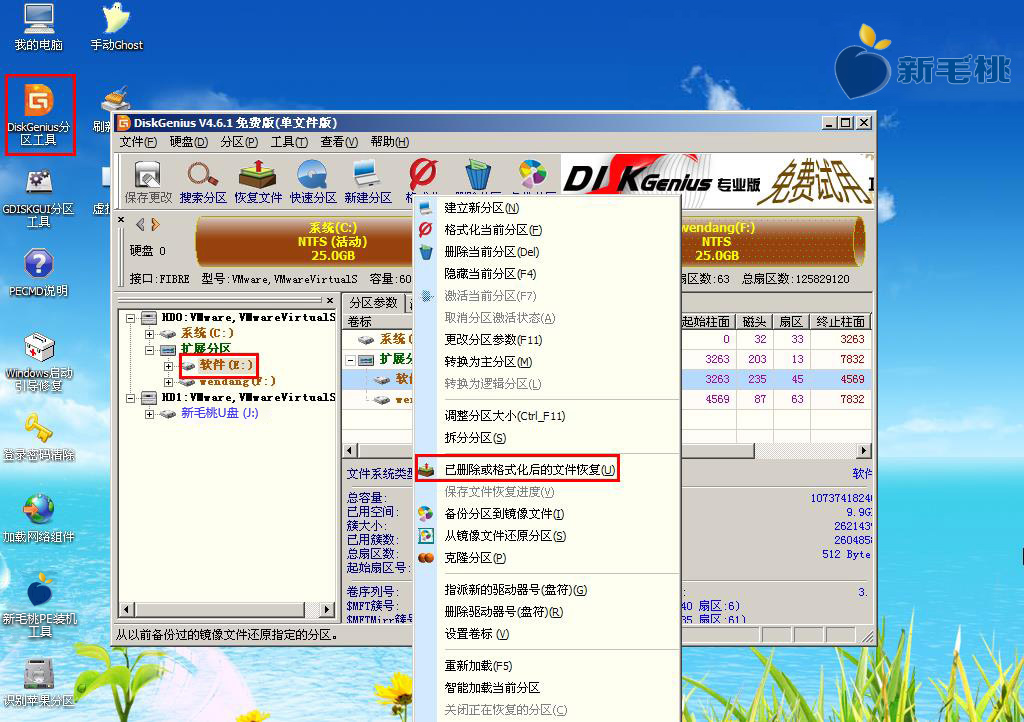Click the wendang(F:) NTFS block in disk bar

pos(771,242)
